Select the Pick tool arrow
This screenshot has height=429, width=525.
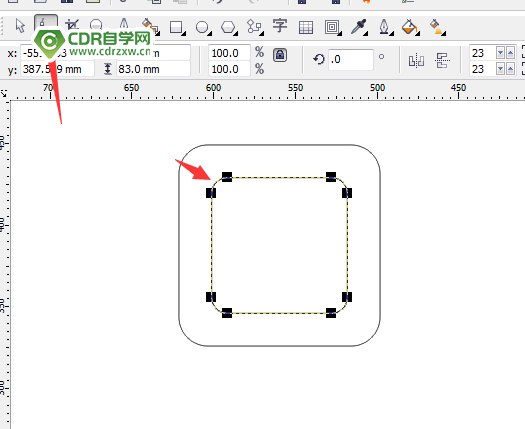tap(20, 26)
